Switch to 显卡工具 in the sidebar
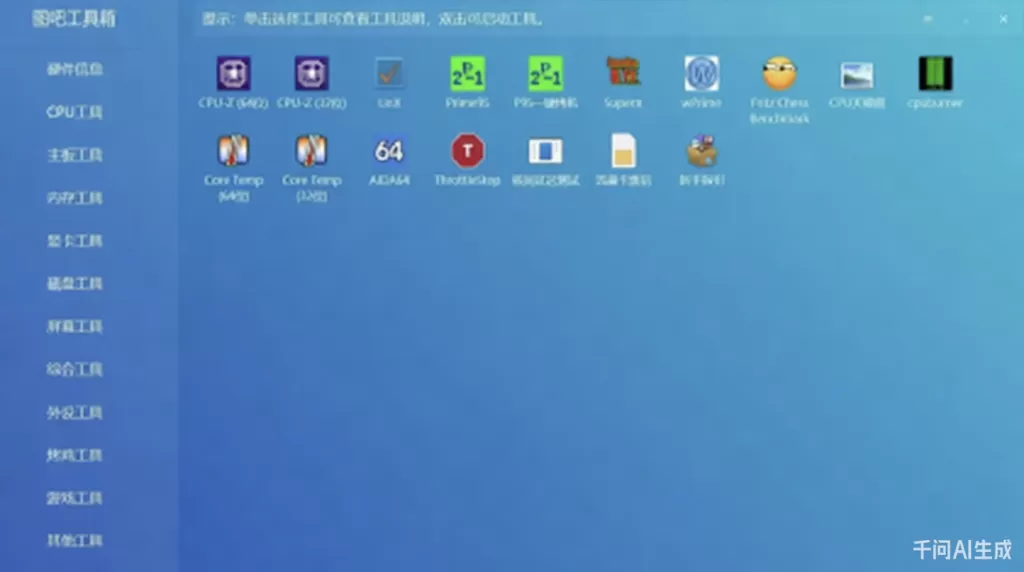This screenshot has width=1024, height=572. [x=75, y=241]
